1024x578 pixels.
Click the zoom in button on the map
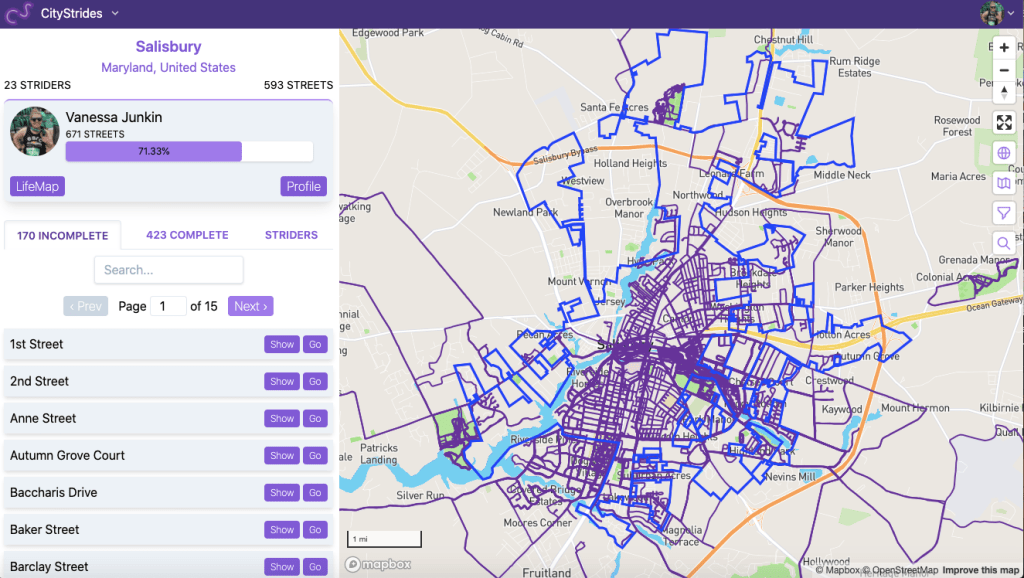pos(1004,47)
